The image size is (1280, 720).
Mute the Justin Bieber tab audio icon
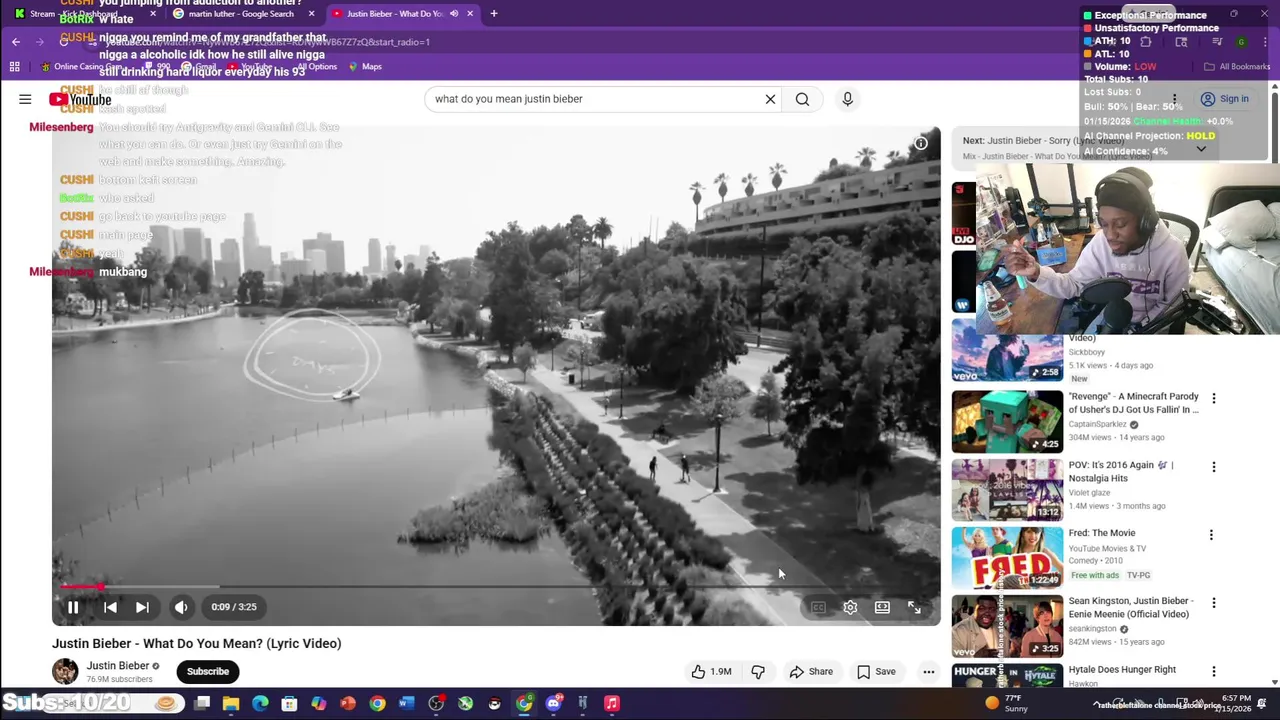point(454,14)
